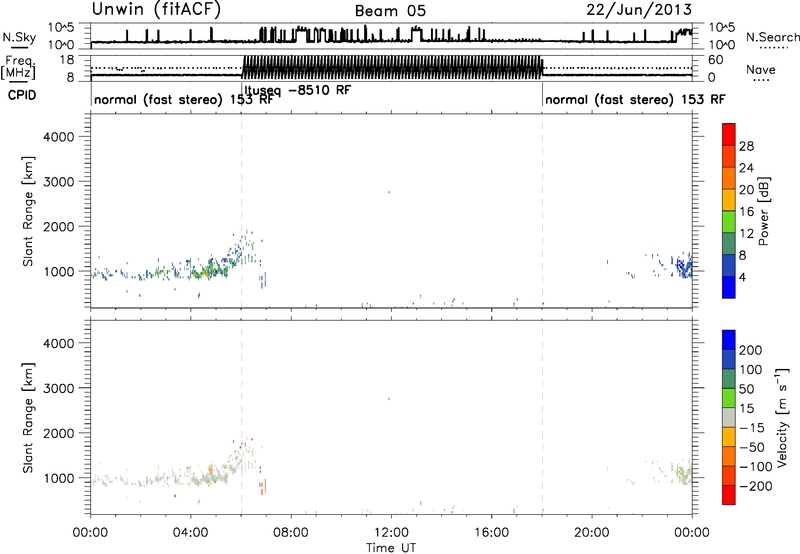Click the 'Freq. [MHz]' axis label

[x=18, y=68]
